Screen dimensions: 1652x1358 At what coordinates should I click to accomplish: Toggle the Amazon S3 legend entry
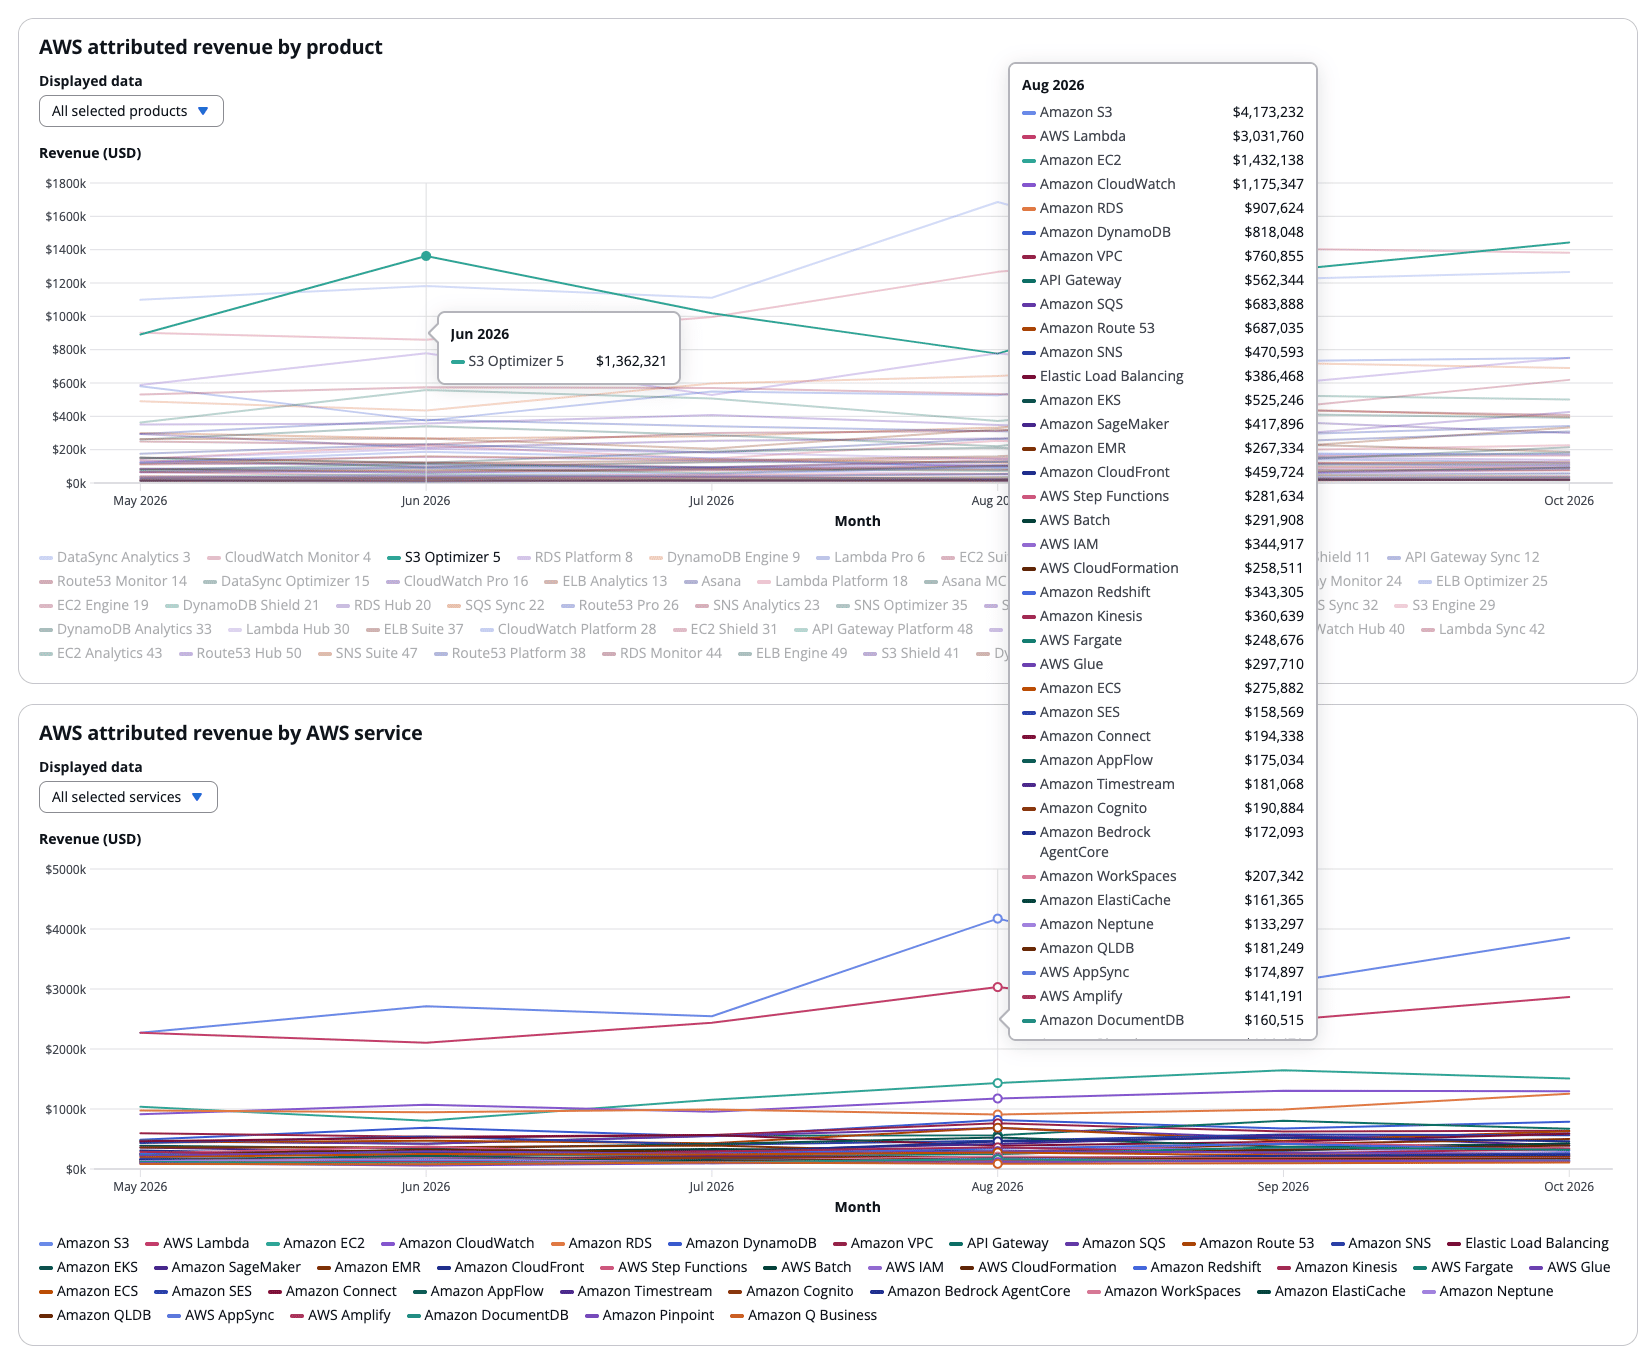[x=84, y=1243]
